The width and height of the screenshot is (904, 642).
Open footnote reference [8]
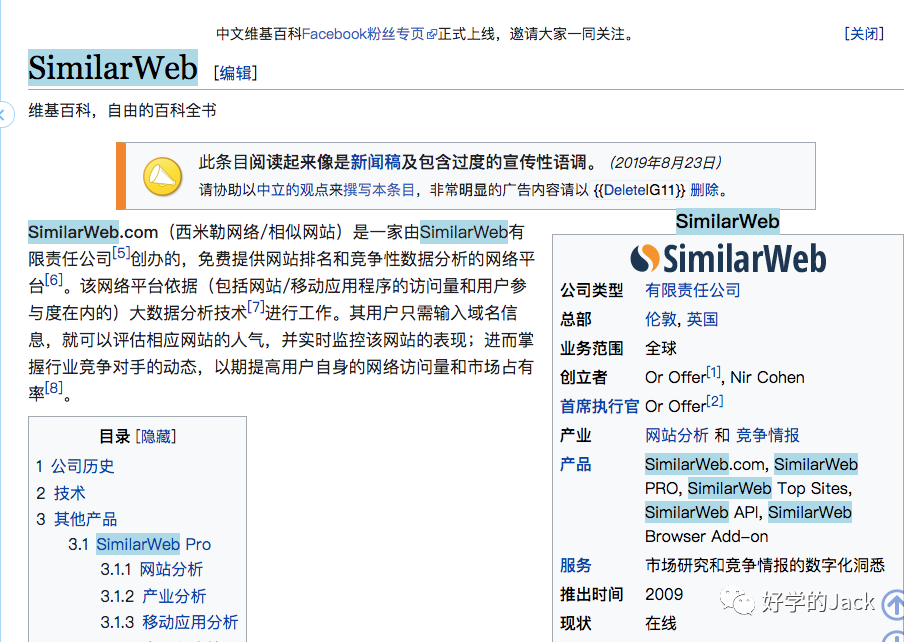click(x=54, y=387)
